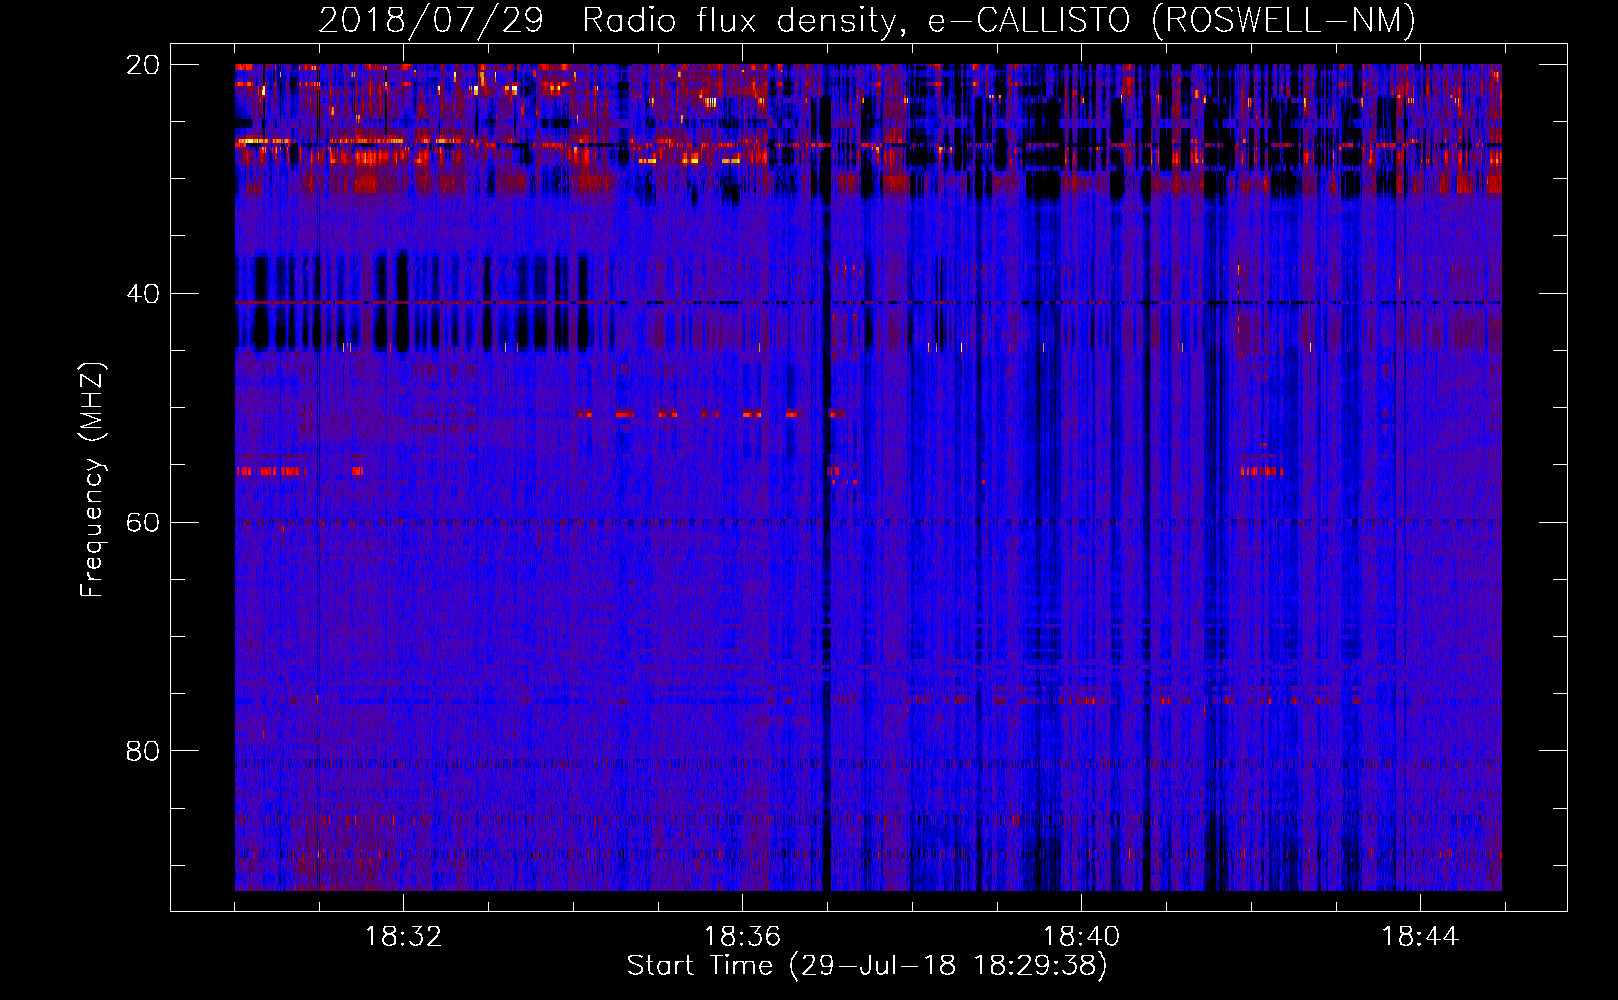Click the 18:40 time tick label
Image resolution: width=1618 pixels, height=1000 pixels.
1081,937
